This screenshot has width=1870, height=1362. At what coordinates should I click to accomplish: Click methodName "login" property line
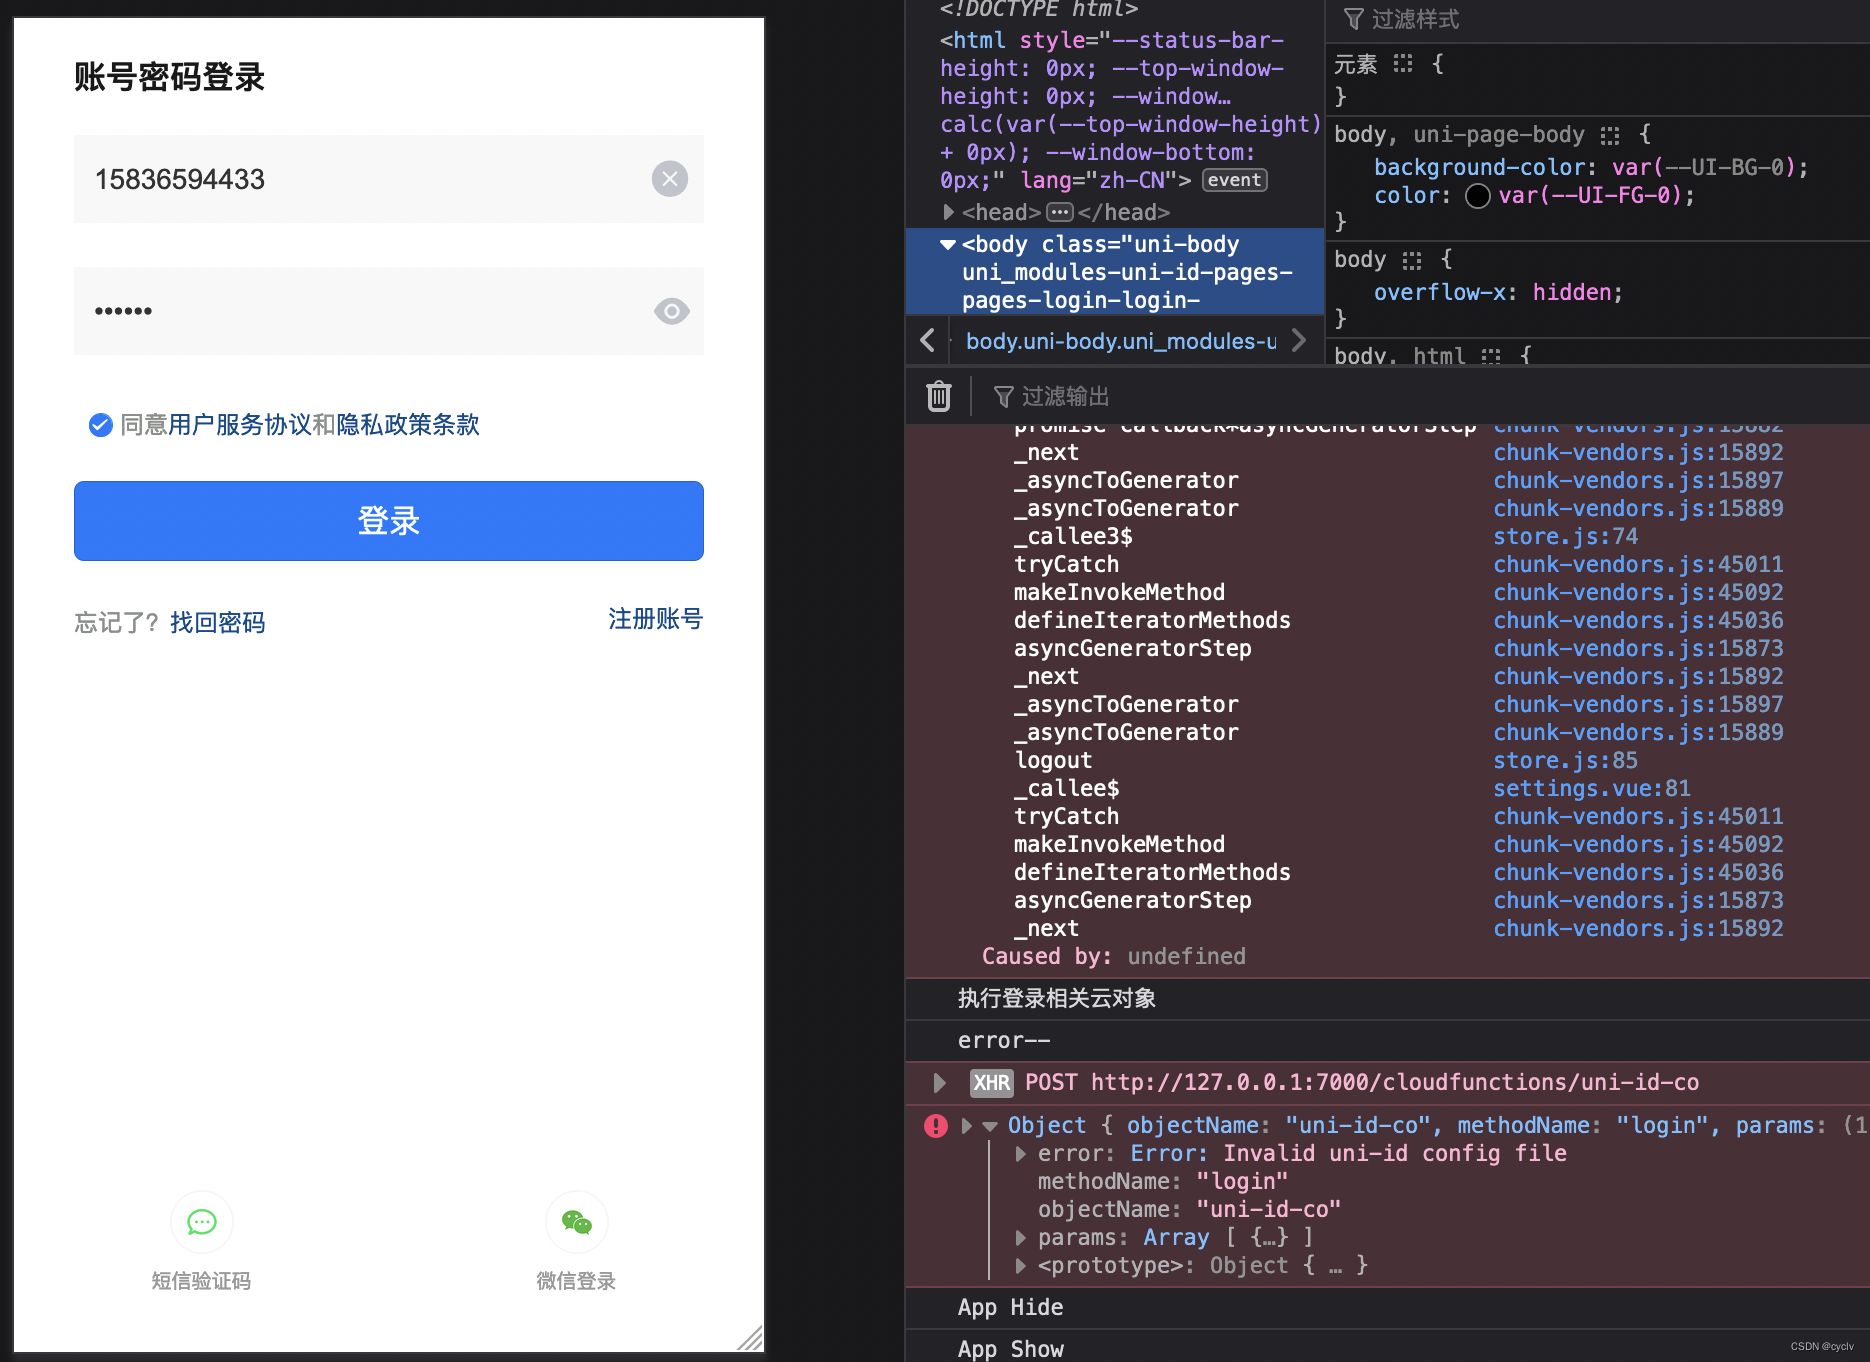click(x=1163, y=1182)
